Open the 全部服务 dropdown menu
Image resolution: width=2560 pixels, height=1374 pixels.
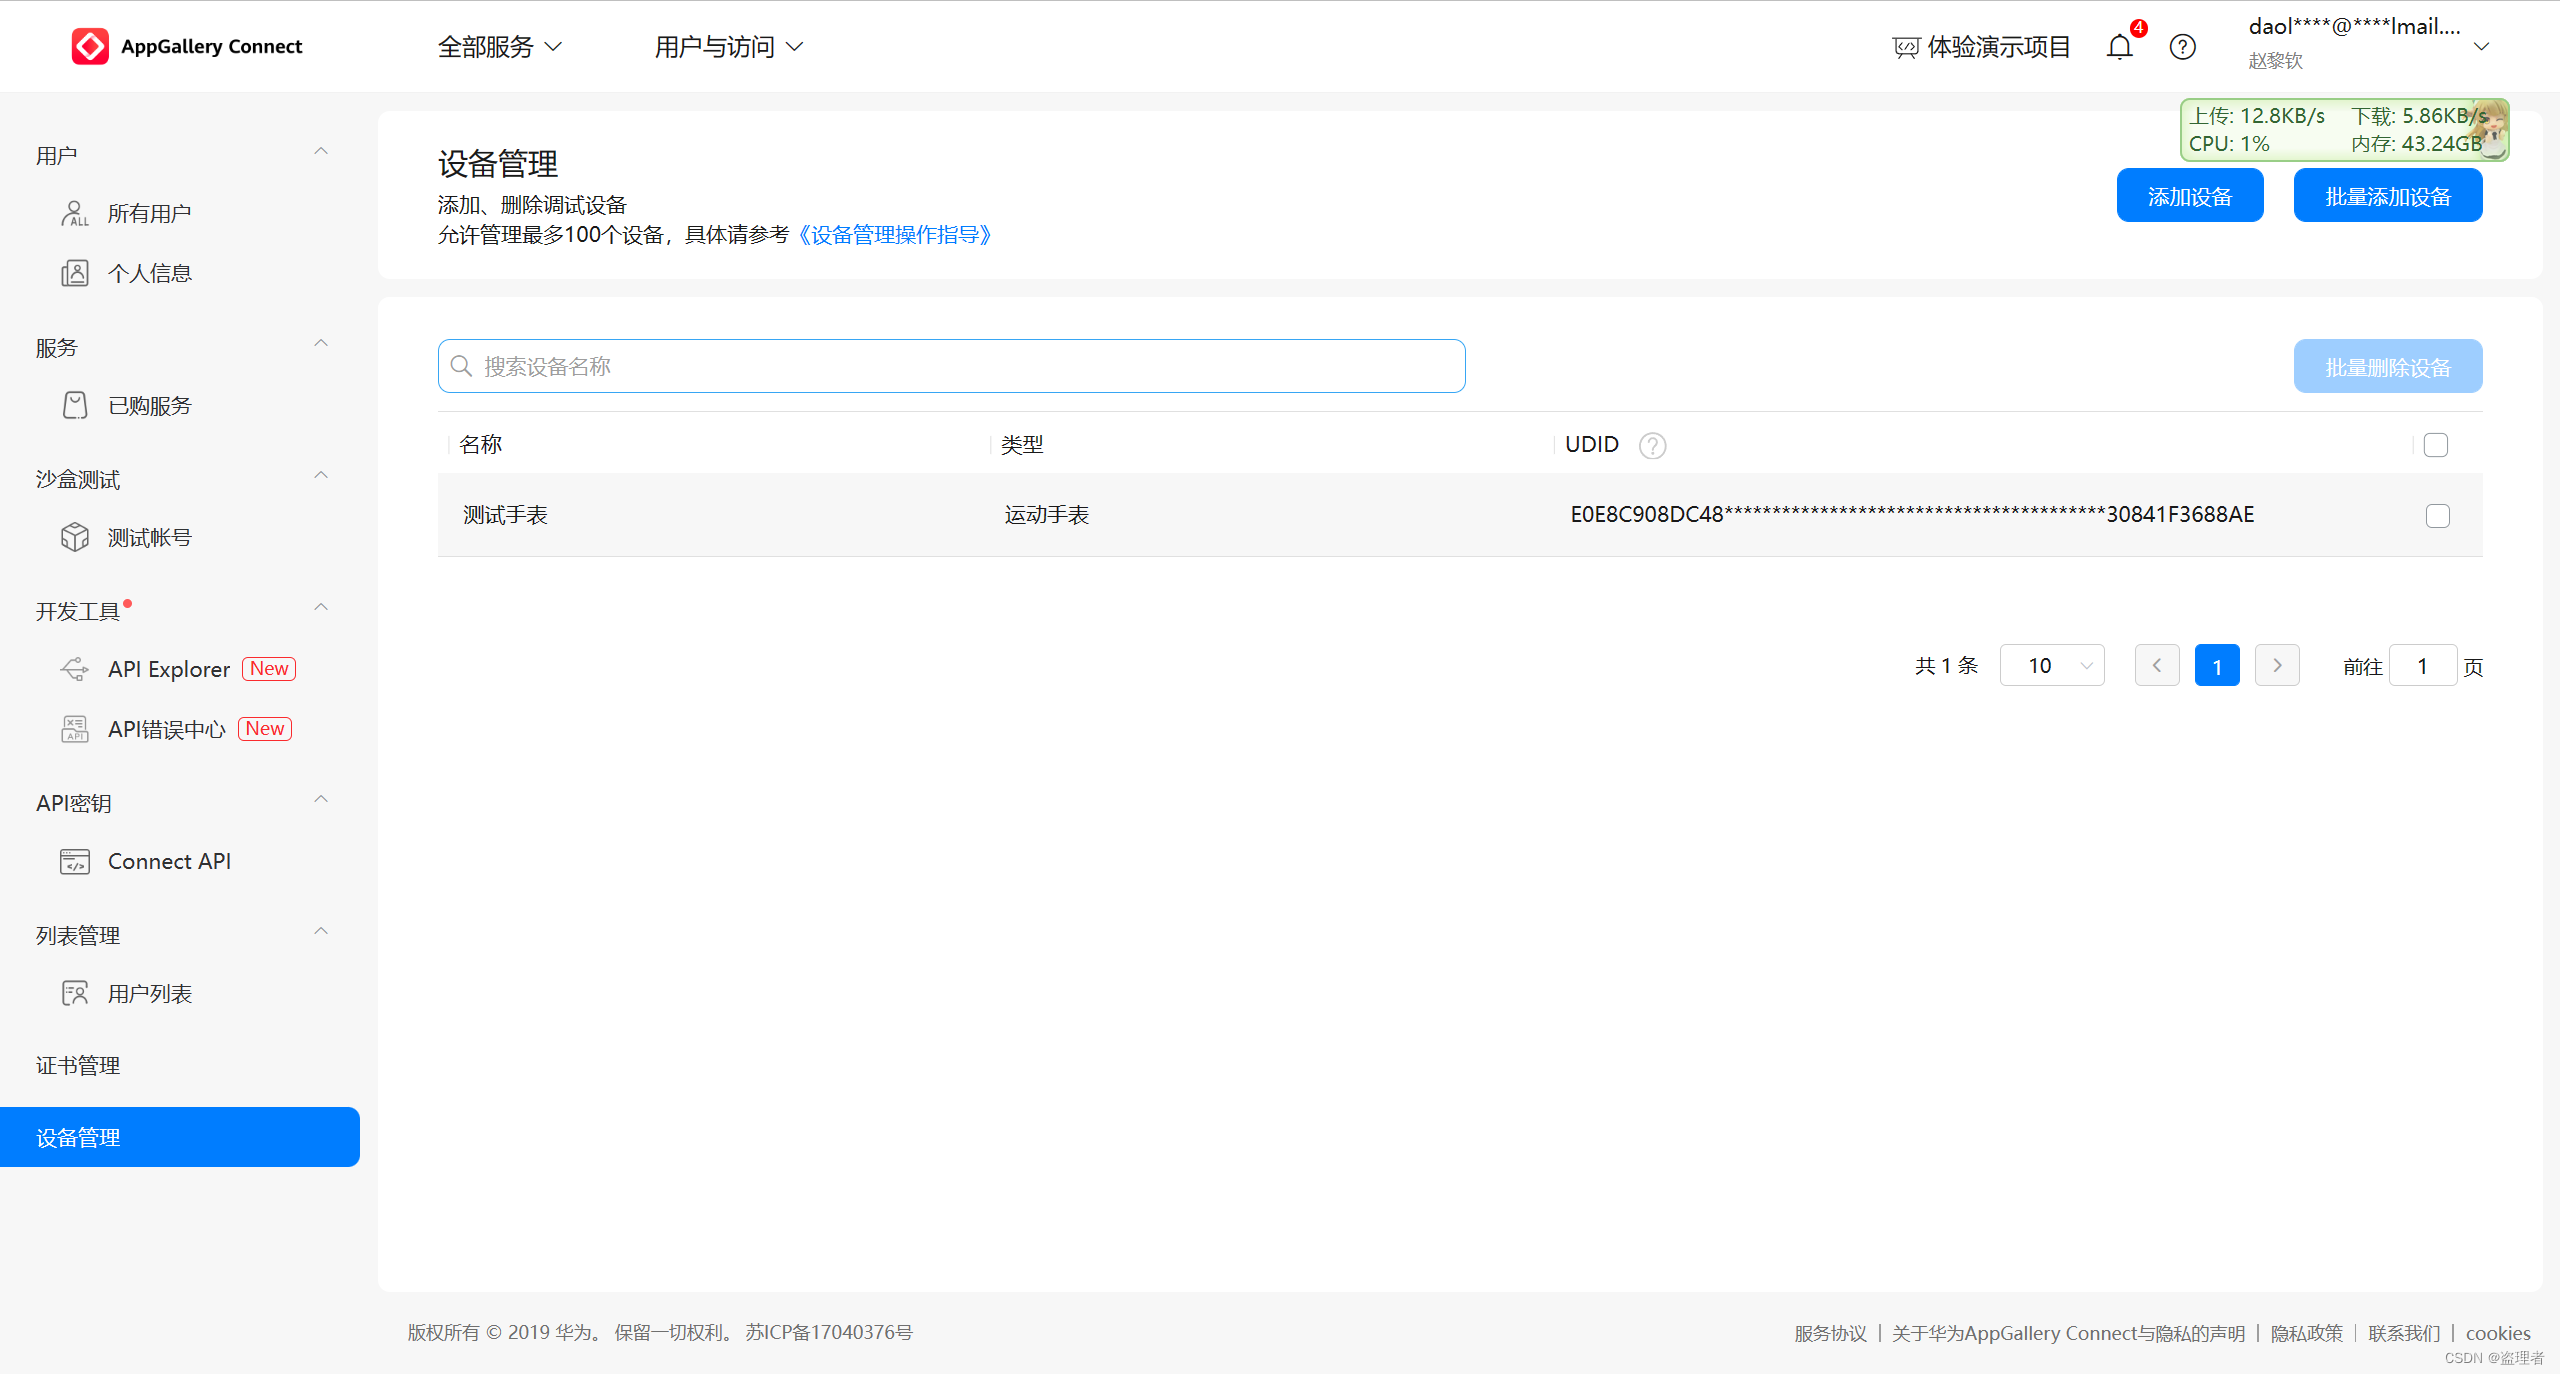coord(500,47)
